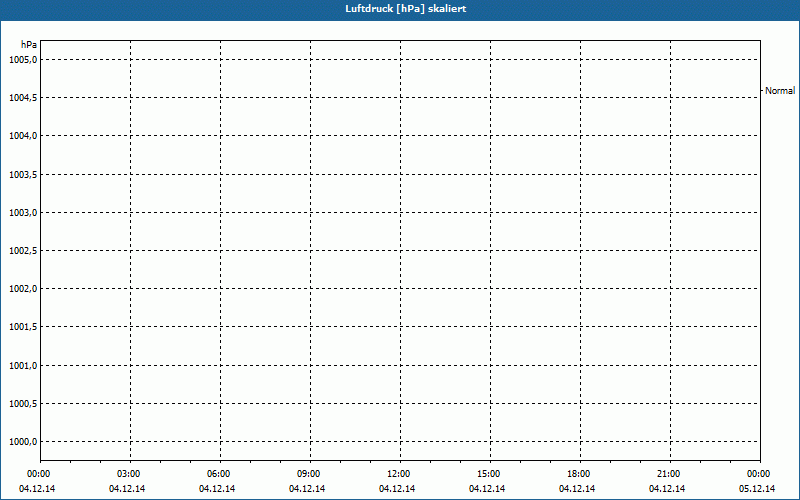
Task: Click the 18:00 time tick label
Action: point(579,474)
